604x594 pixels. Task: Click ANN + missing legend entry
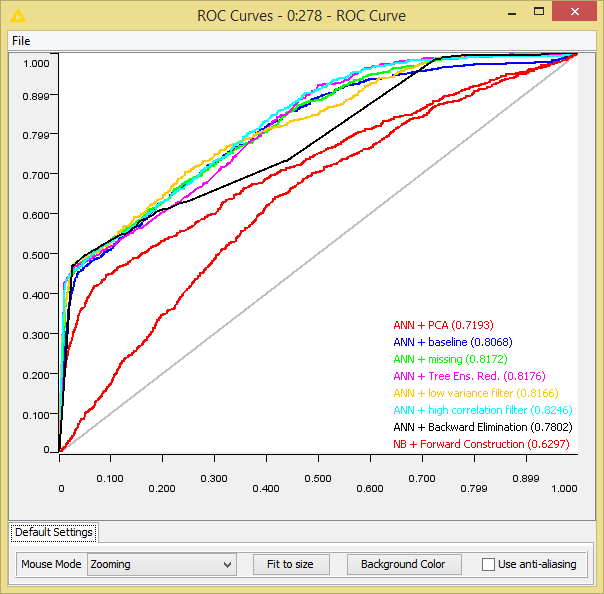[x=450, y=359]
